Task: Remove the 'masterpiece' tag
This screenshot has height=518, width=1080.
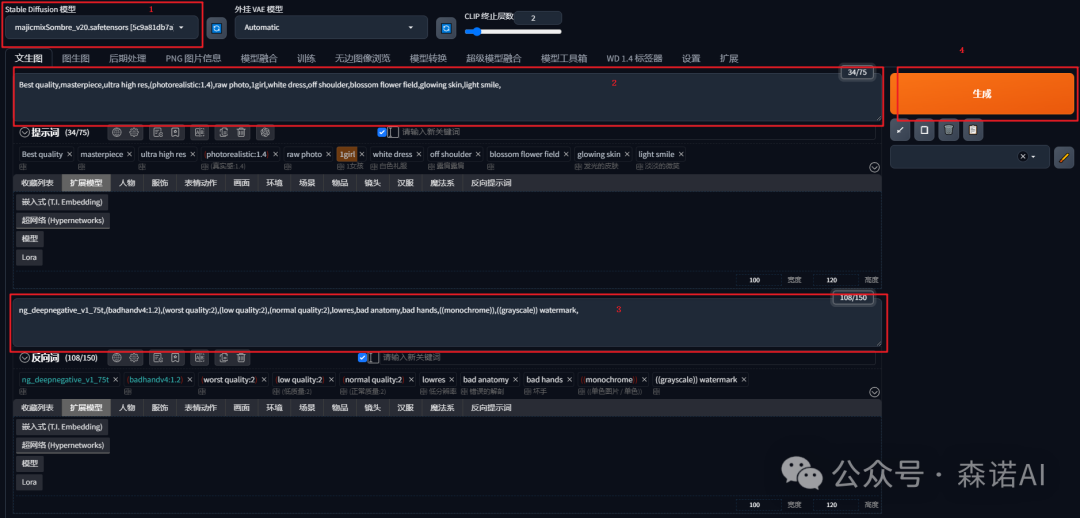Action: [x=130, y=154]
